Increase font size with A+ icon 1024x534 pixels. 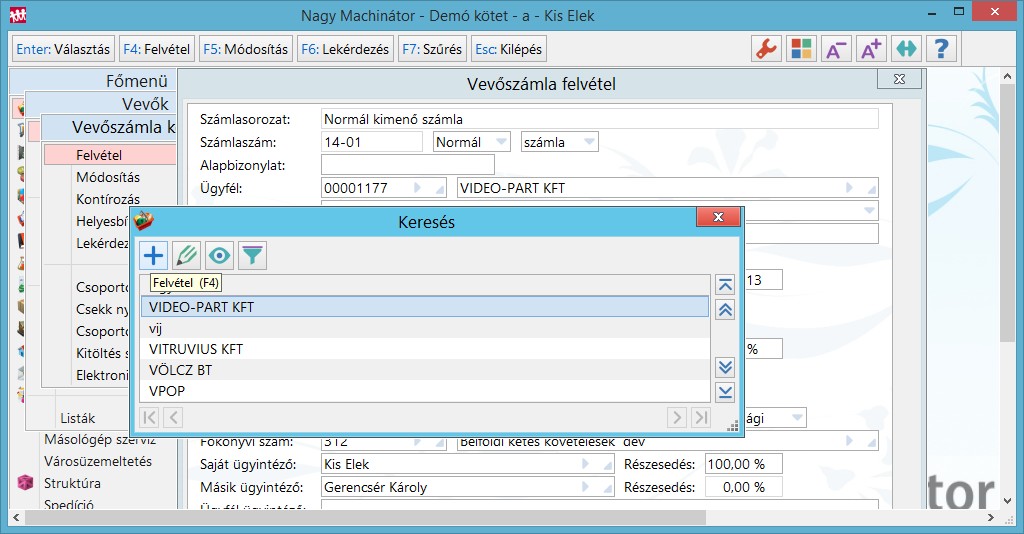[870, 49]
